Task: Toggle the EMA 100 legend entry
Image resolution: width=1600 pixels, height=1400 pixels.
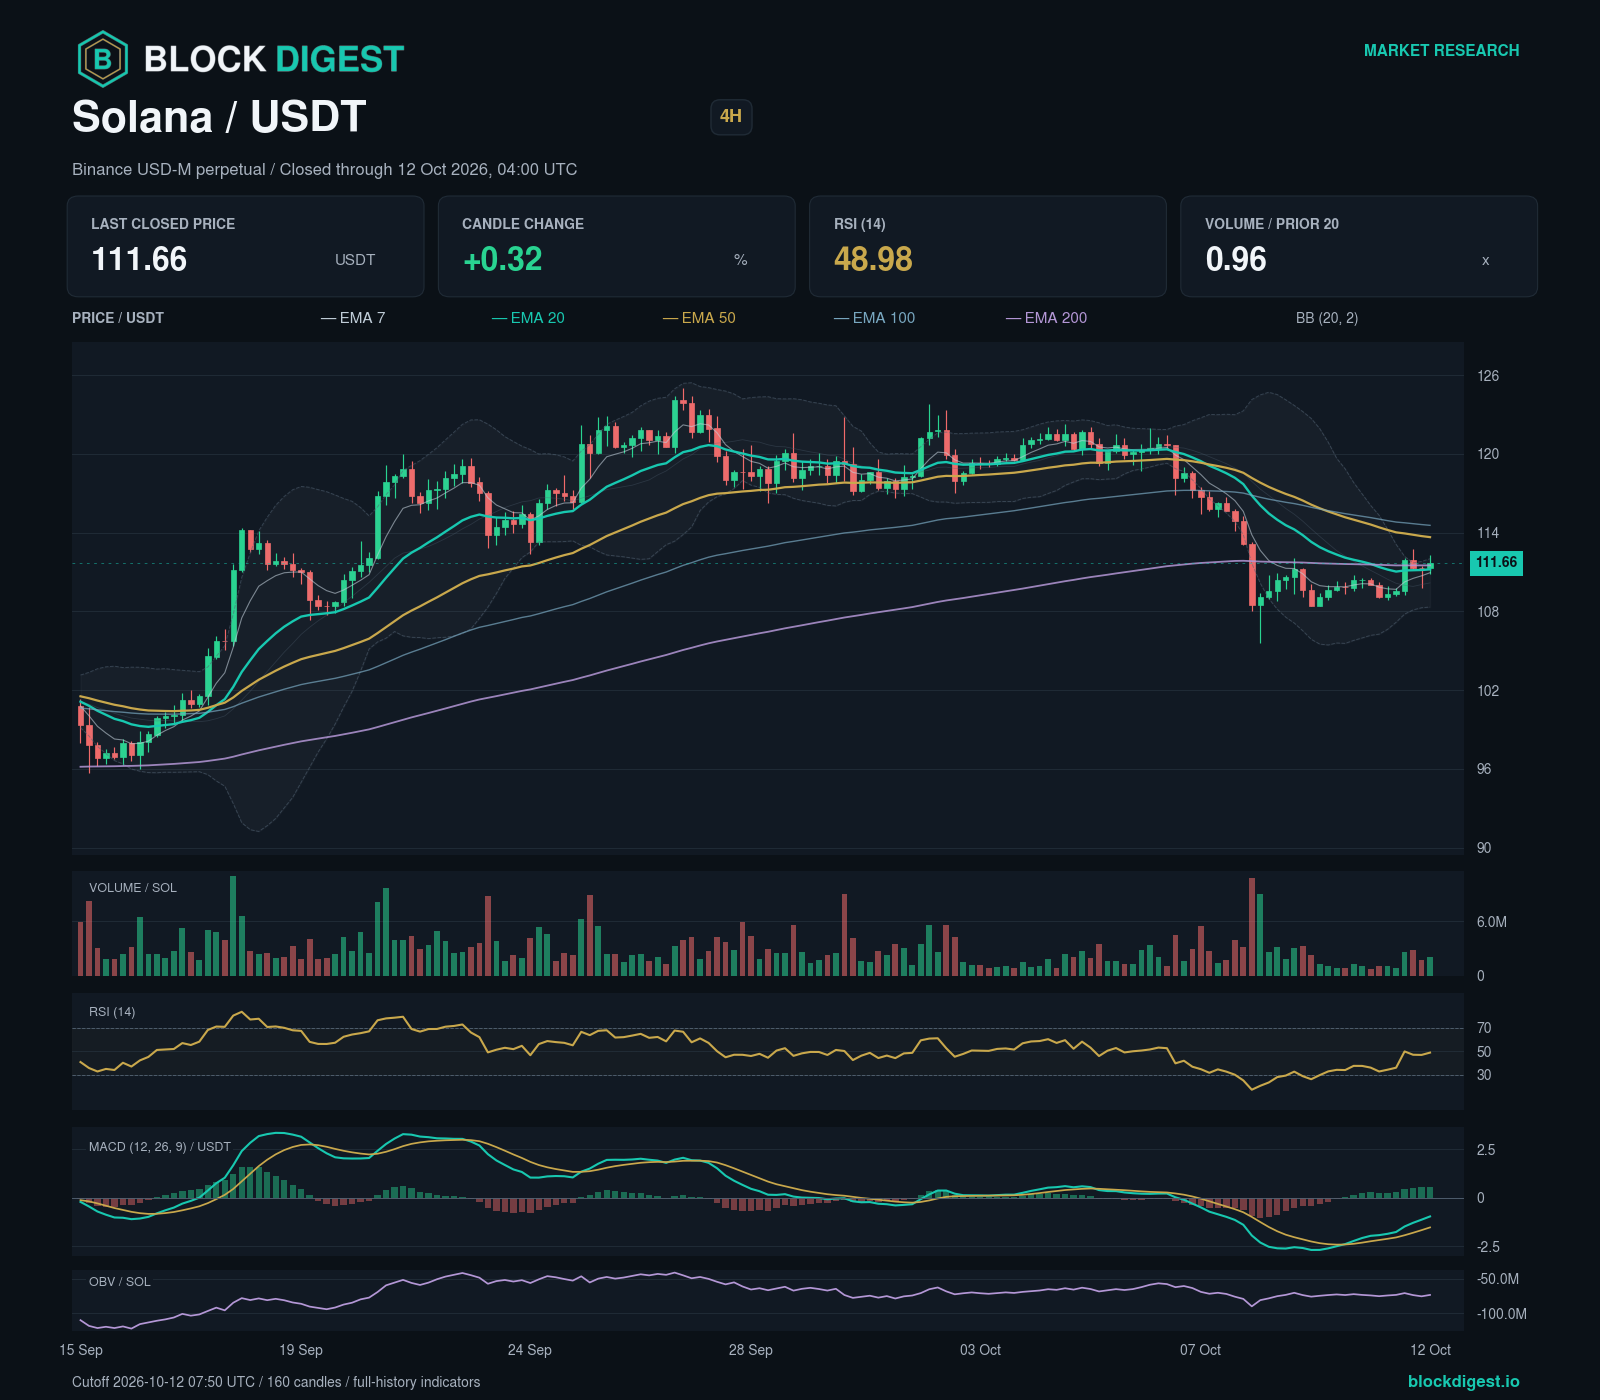Action: 874,318
